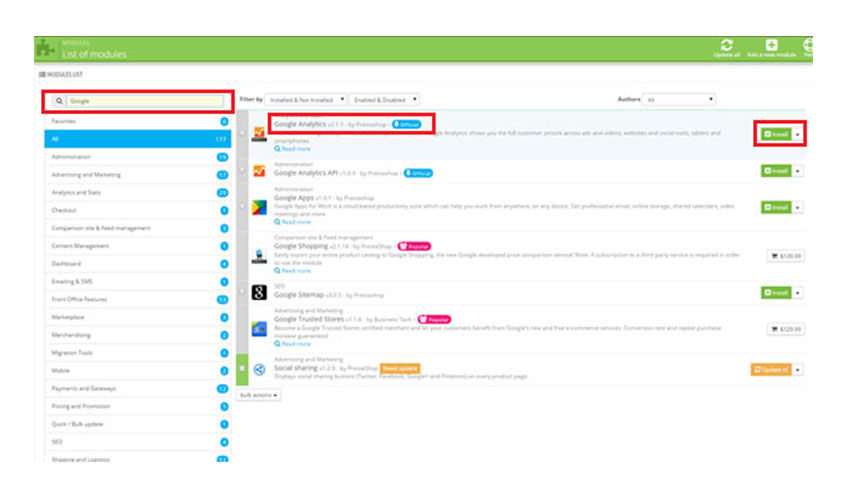This screenshot has width=850, height=500.
Task: Select the Content Management category
Action: (x=138, y=246)
